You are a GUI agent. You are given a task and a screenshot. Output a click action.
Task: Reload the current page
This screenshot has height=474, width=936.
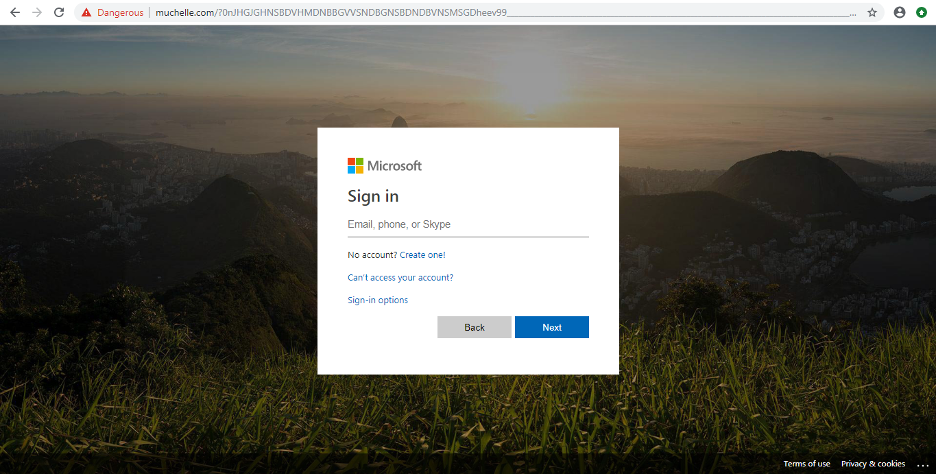click(x=59, y=13)
